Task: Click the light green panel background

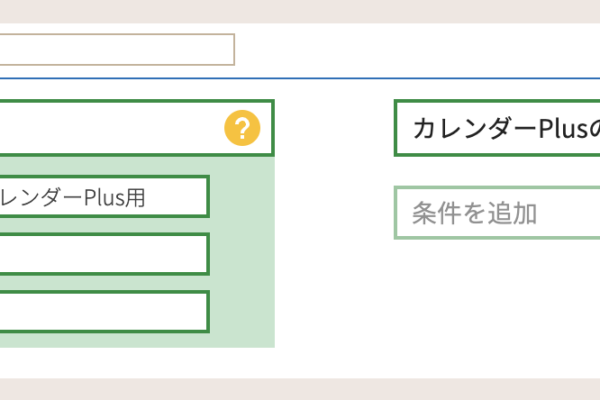Action: click(x=242, y=255)
